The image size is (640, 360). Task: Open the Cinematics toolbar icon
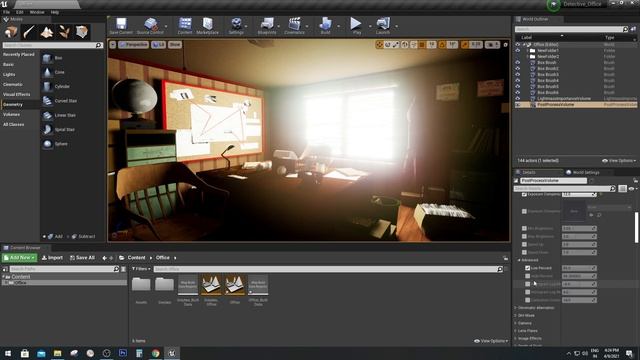(x=294, y=26)
